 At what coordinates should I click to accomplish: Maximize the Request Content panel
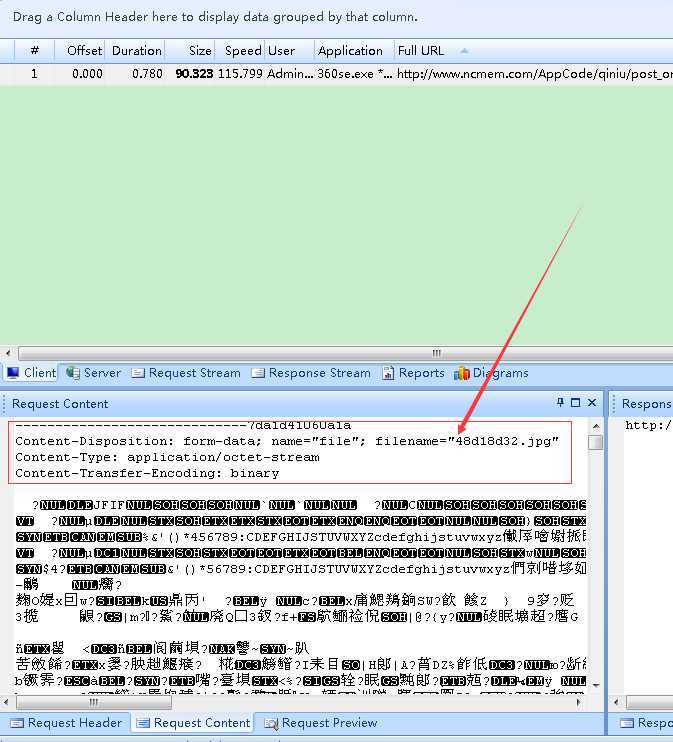pos(576,403)
